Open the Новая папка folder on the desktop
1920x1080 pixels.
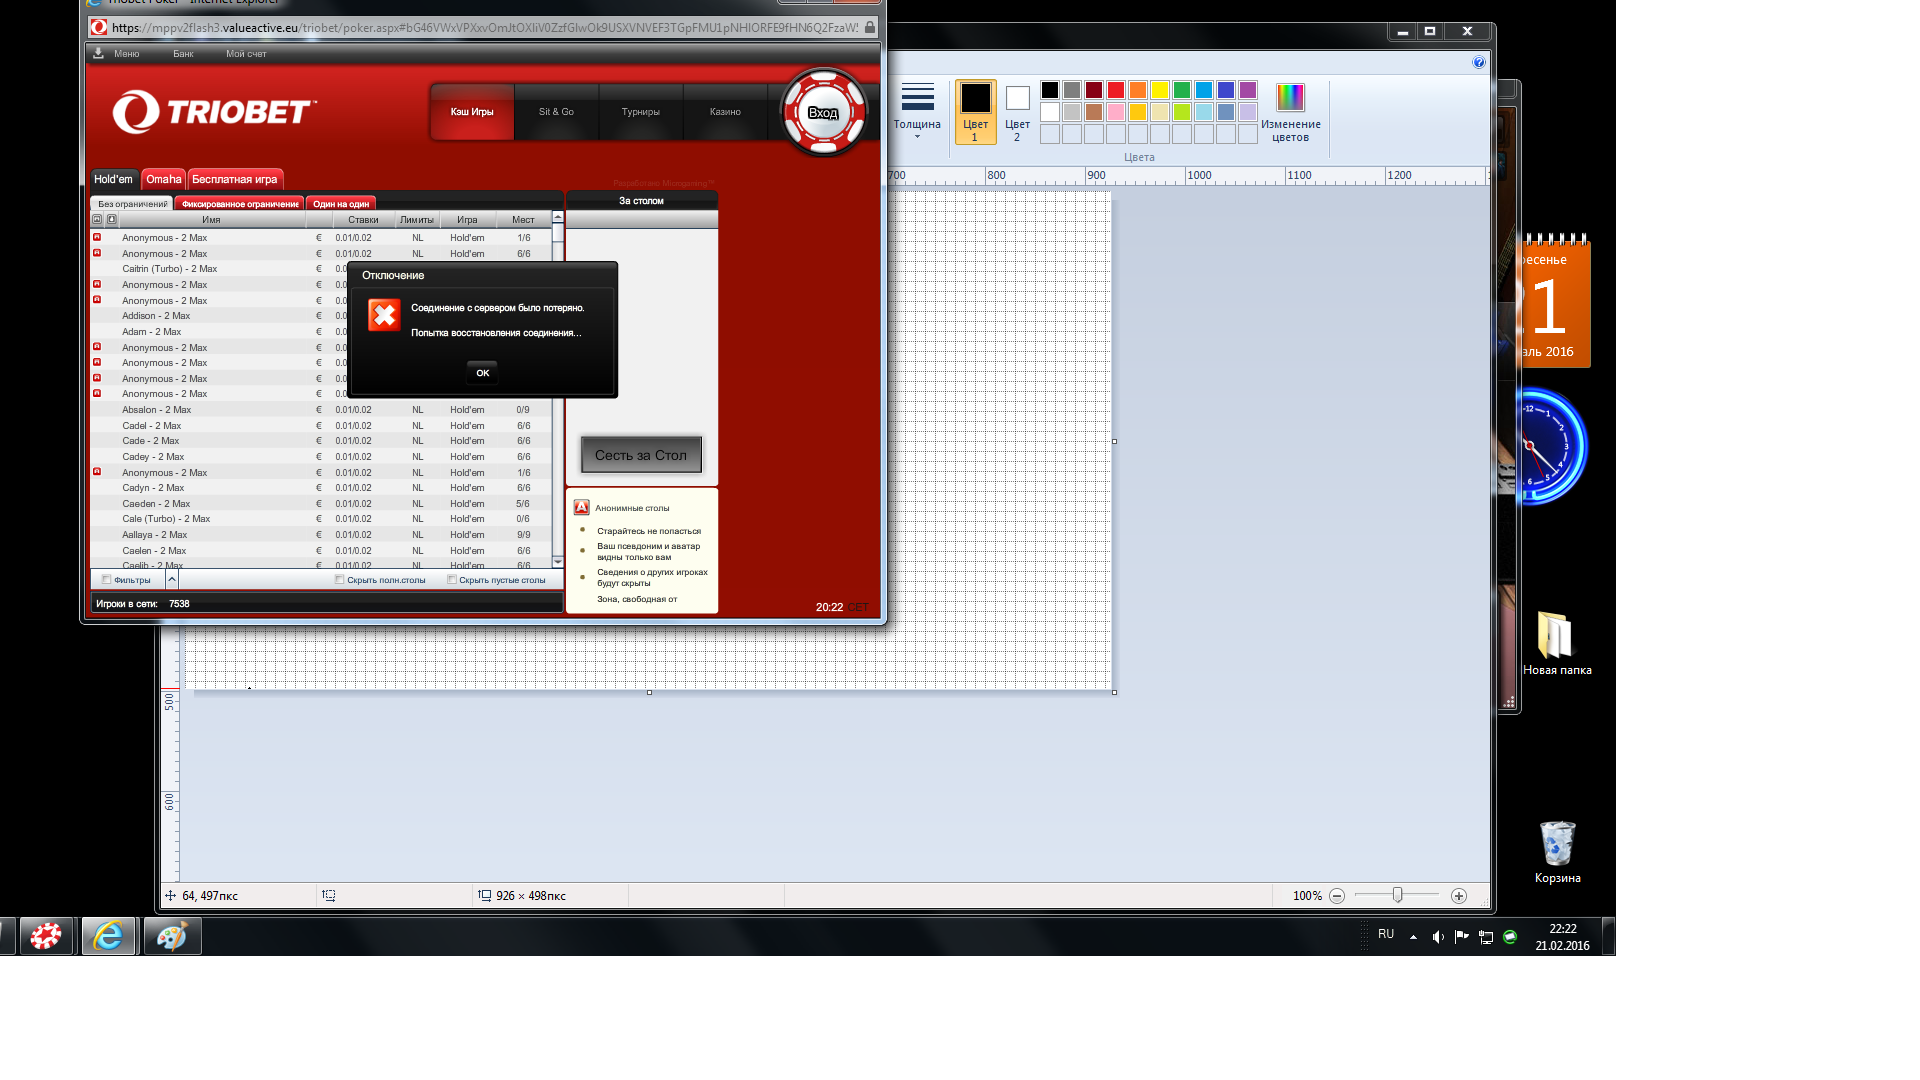click(x=1557, y=643)
